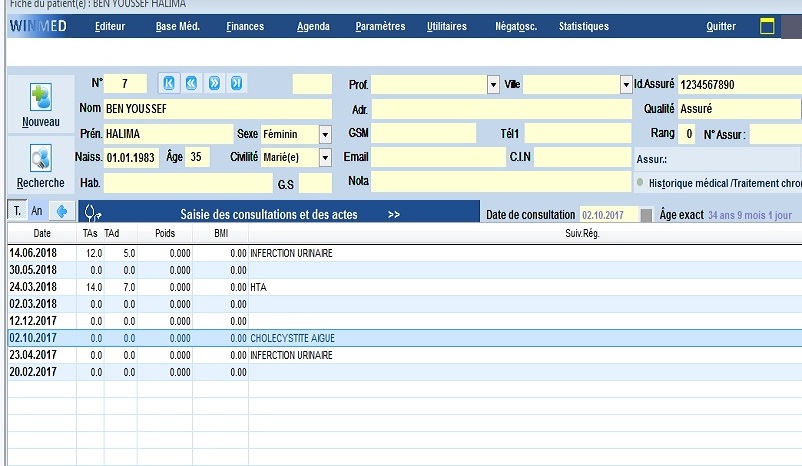Click the Nouveau patient icon
Viewport: 802px width, 466px height.
tap(40, 98)
